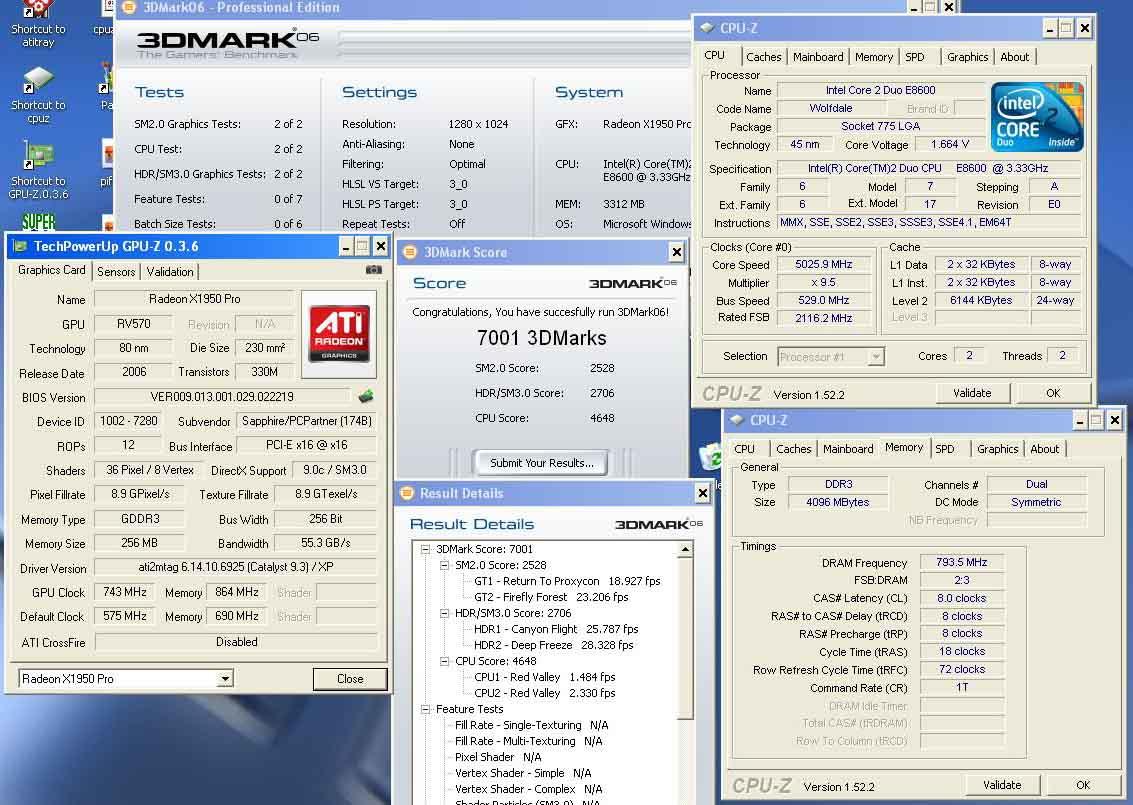The width and height of the screenshot is (1133, 805).
Task: Open the About tab in upper CPU-Z
Action: click(x=1014, y=57)
